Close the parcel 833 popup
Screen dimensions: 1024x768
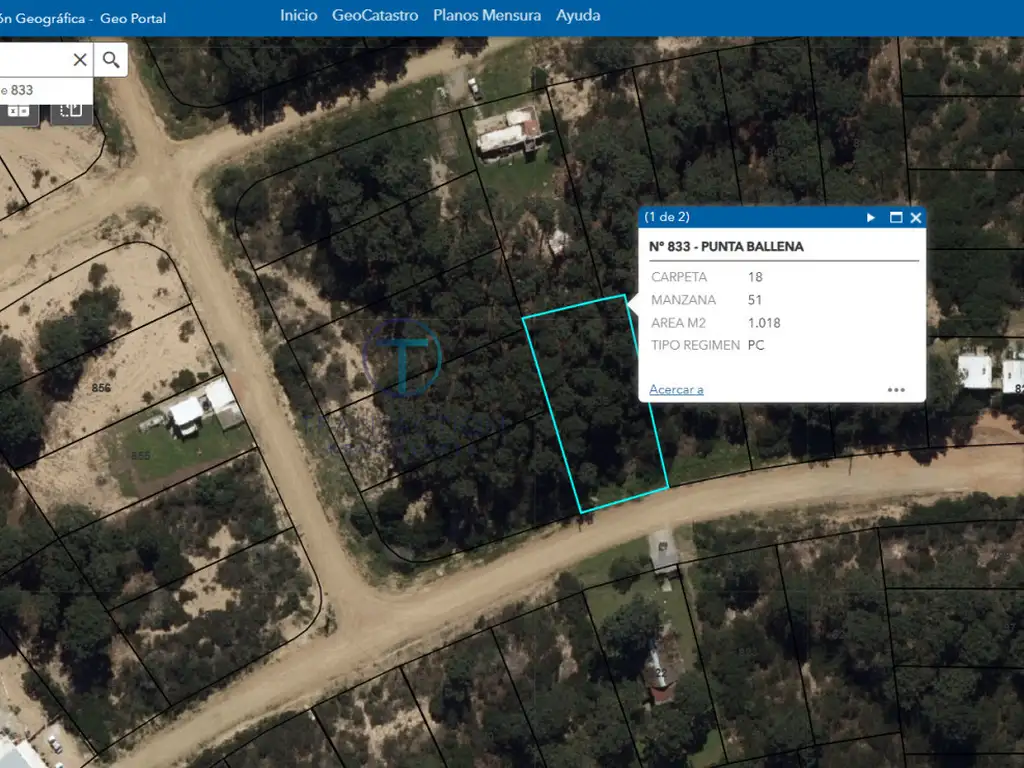(x=916, y=217)
